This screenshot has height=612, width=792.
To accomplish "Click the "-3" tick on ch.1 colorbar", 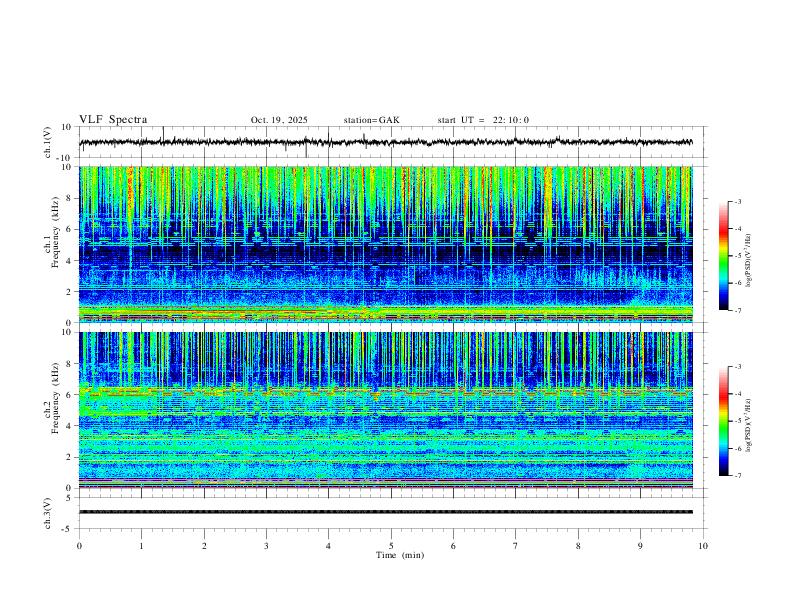I will [x=737, y=201].
